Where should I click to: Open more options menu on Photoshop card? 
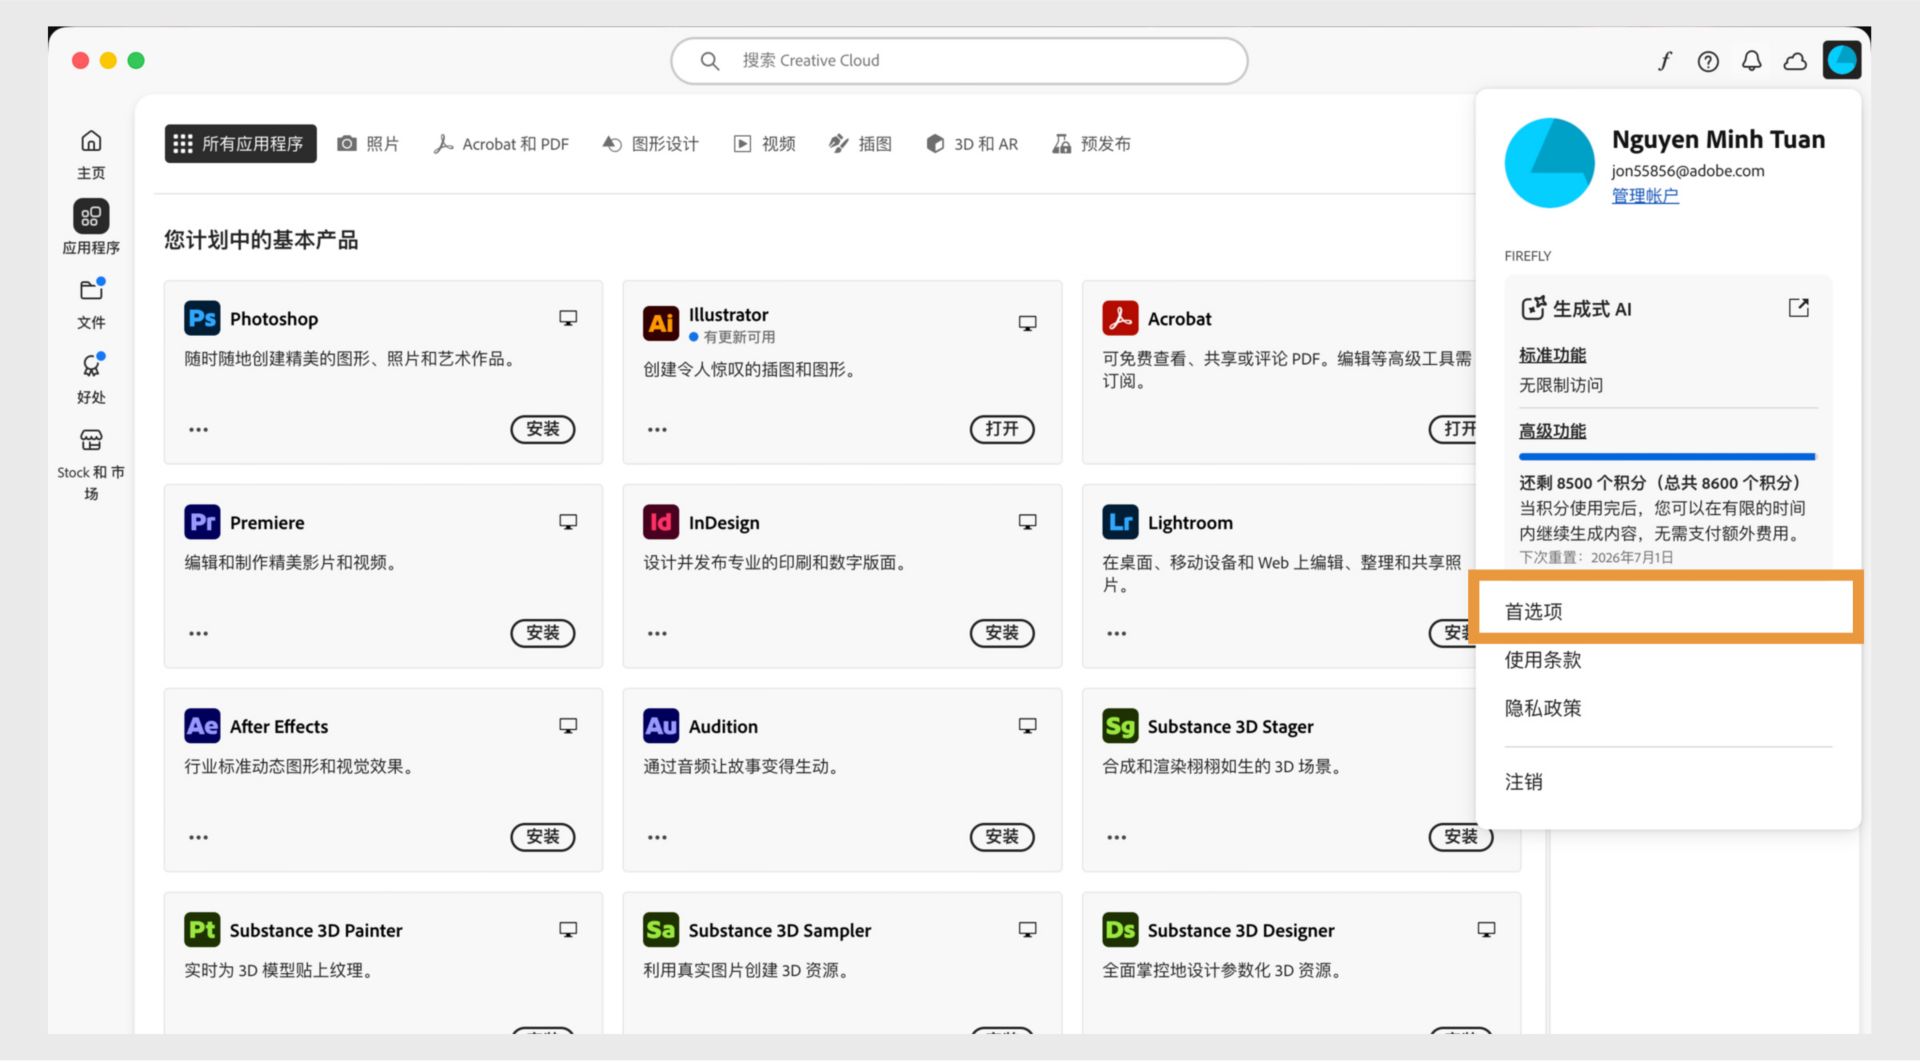(198, 430)
